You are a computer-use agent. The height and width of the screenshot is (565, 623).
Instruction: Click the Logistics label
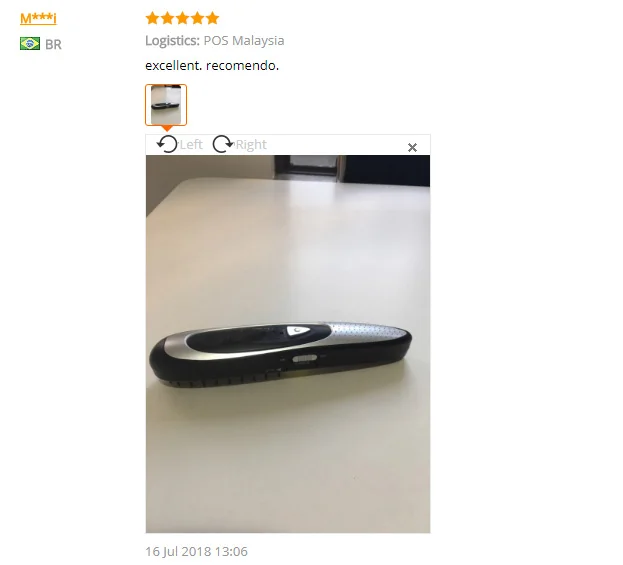tap(172, 41)
